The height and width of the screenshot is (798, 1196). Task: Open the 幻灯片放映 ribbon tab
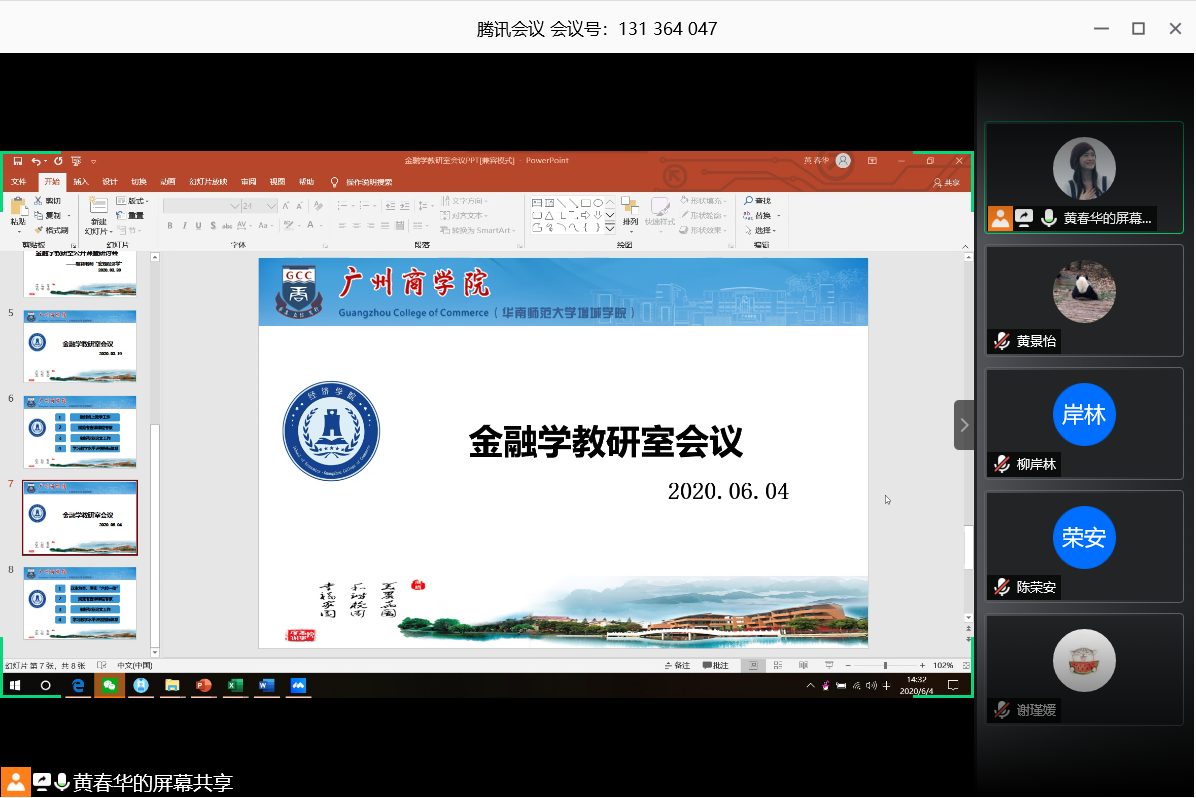tap(207, 182)
